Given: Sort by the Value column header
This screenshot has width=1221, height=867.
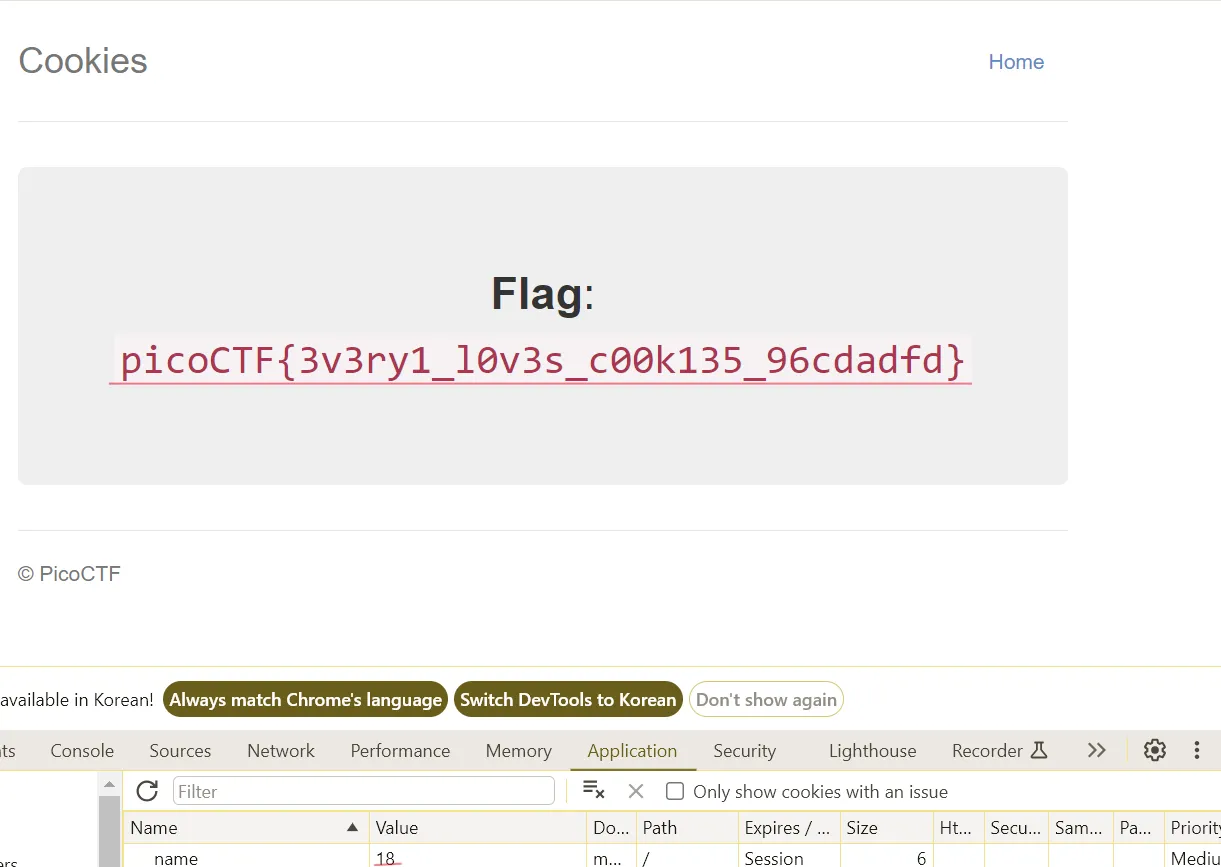Looking at the screenshot, I should click(478, 827).
